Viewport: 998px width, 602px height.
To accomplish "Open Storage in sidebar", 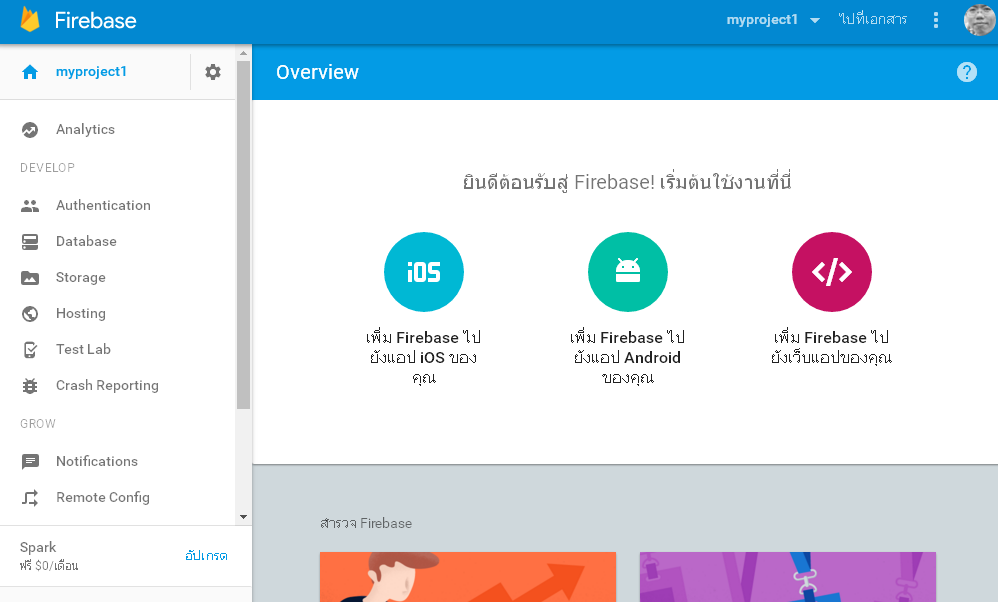I will [x=81, y=277].
